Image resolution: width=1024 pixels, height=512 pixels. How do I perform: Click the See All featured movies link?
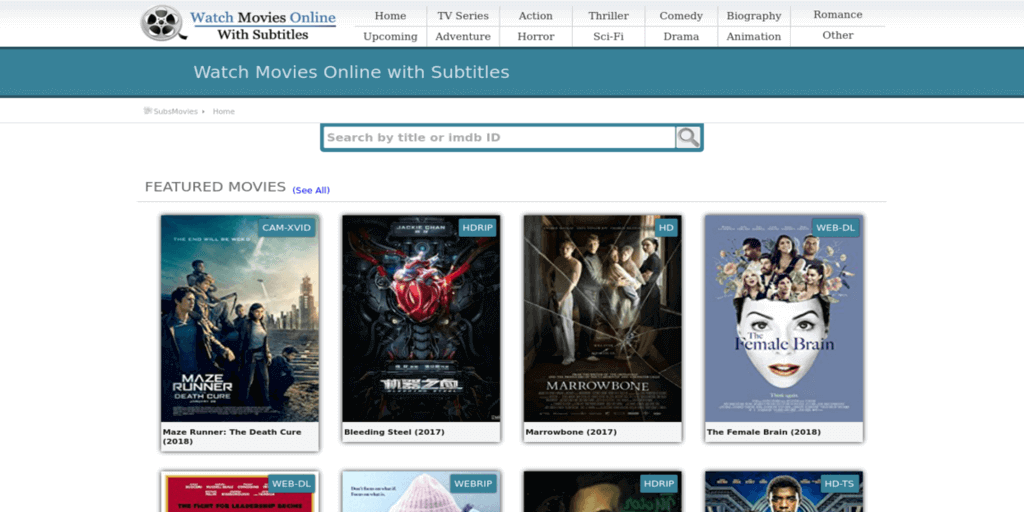311,190
